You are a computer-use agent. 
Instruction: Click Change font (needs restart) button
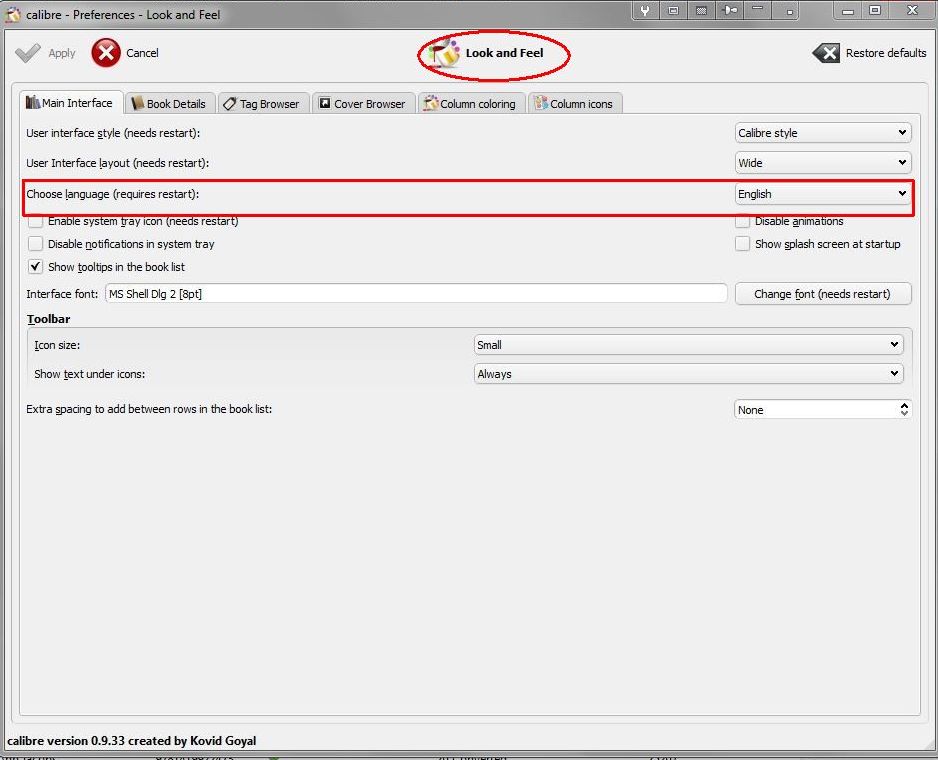click(x=823, y=294)
